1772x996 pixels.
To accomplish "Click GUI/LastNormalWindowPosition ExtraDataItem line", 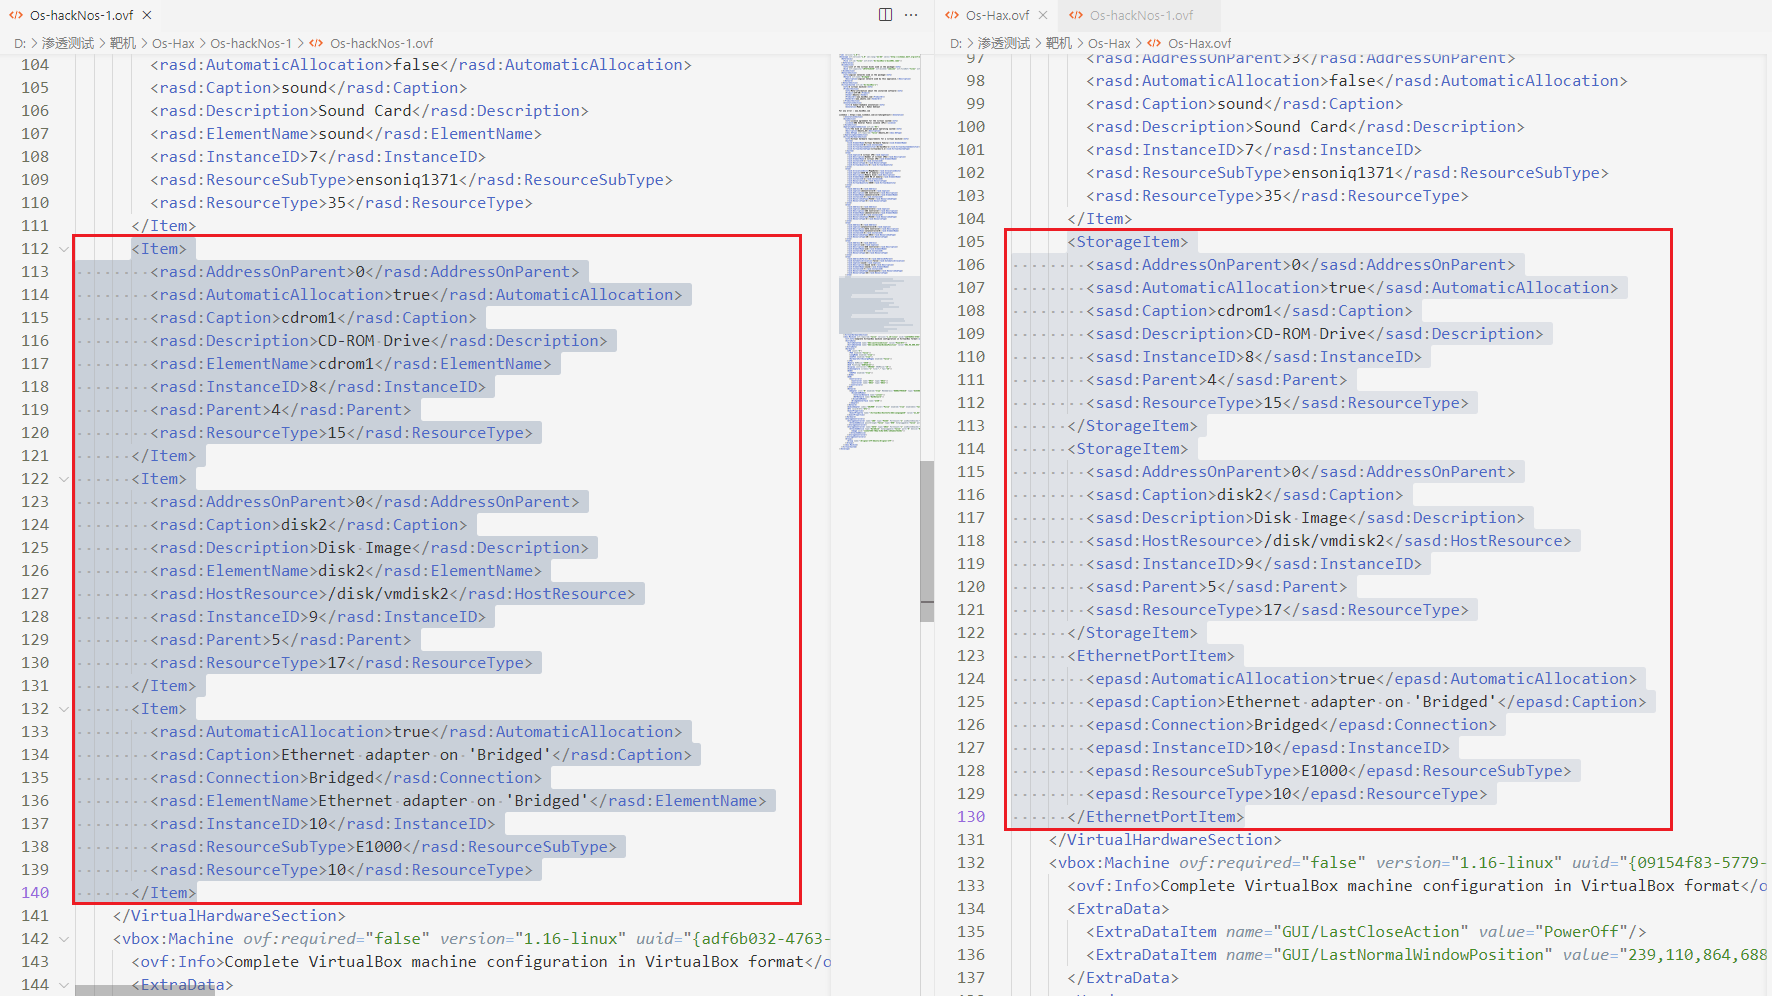I will click(x=1427, y=955).
